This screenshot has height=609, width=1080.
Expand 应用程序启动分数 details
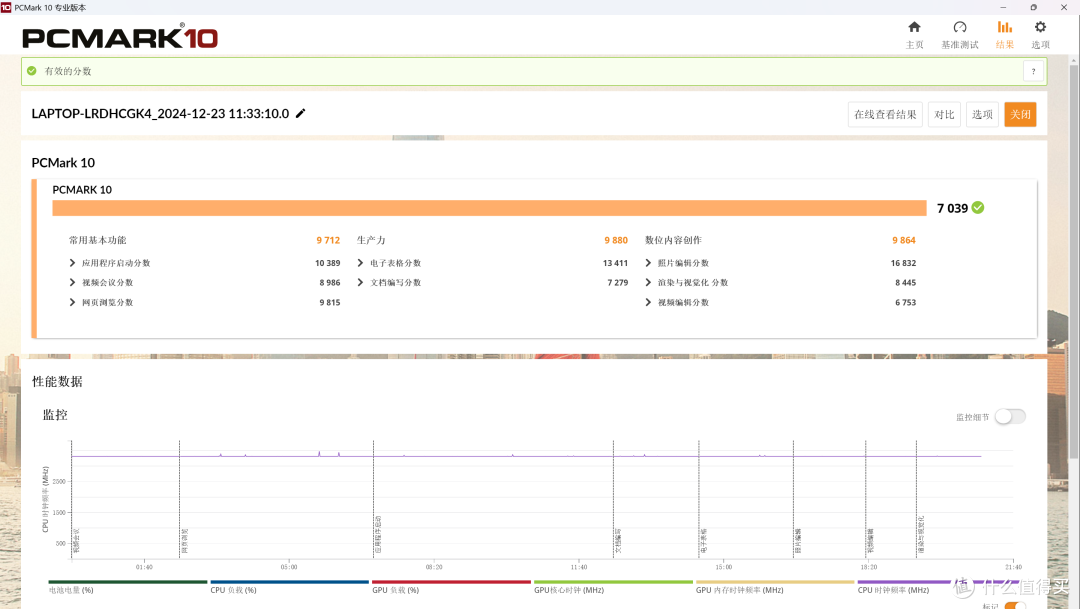(73, 263)
